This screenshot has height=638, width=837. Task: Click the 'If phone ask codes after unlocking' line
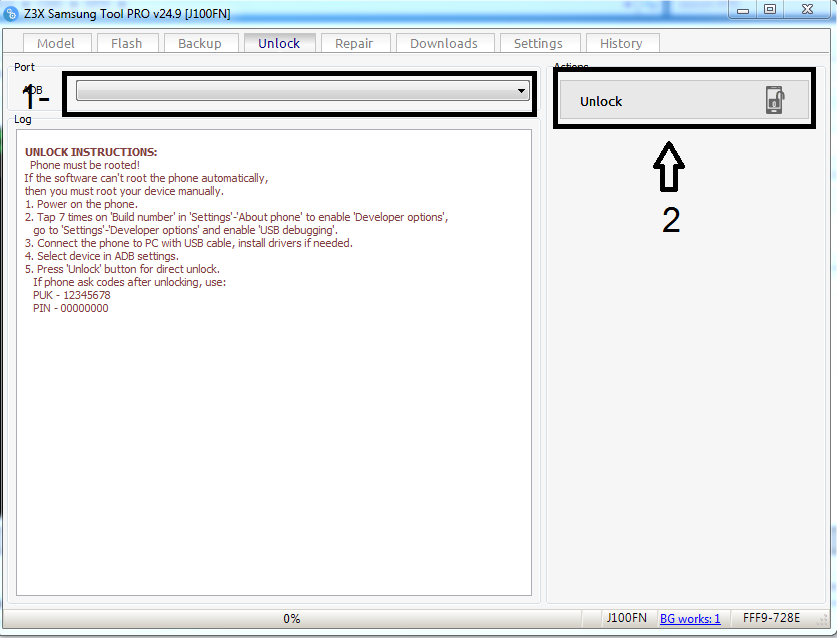coord(129,282)
